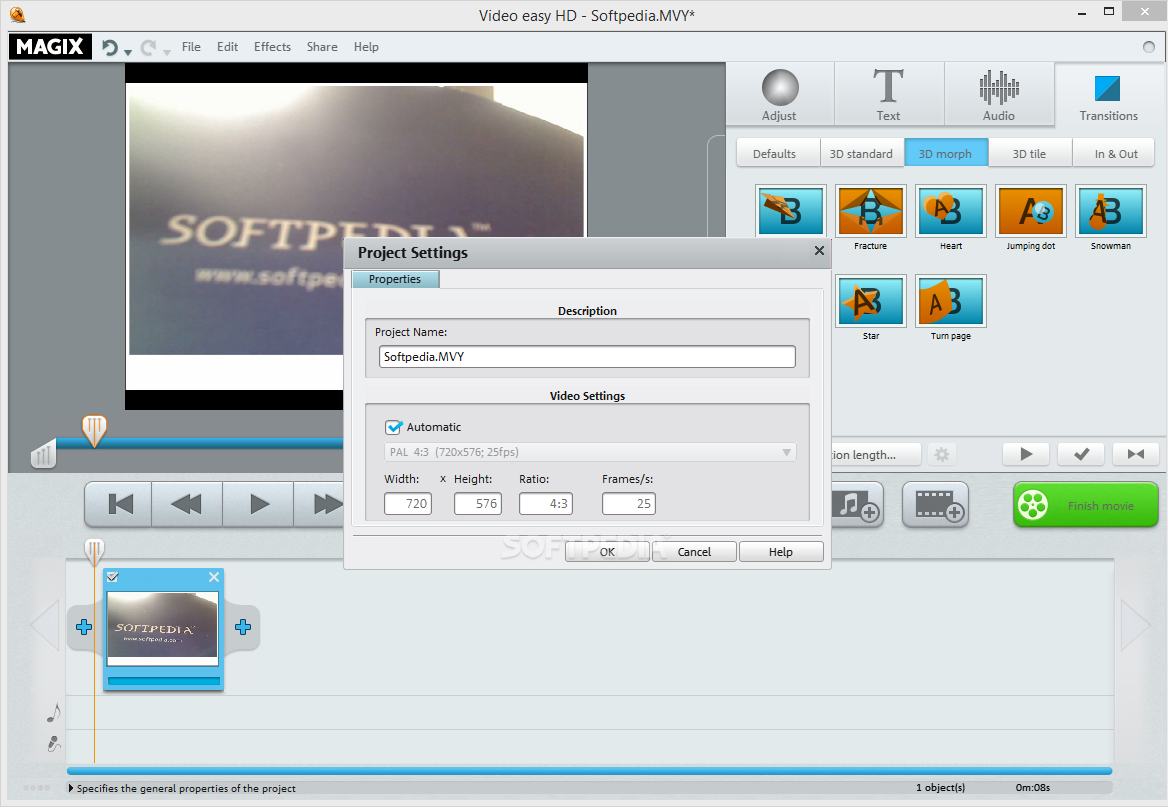Viewport: 1168px width, 807px height.
Task: Click the Redo arrow icon
Action: click(148, 47)
